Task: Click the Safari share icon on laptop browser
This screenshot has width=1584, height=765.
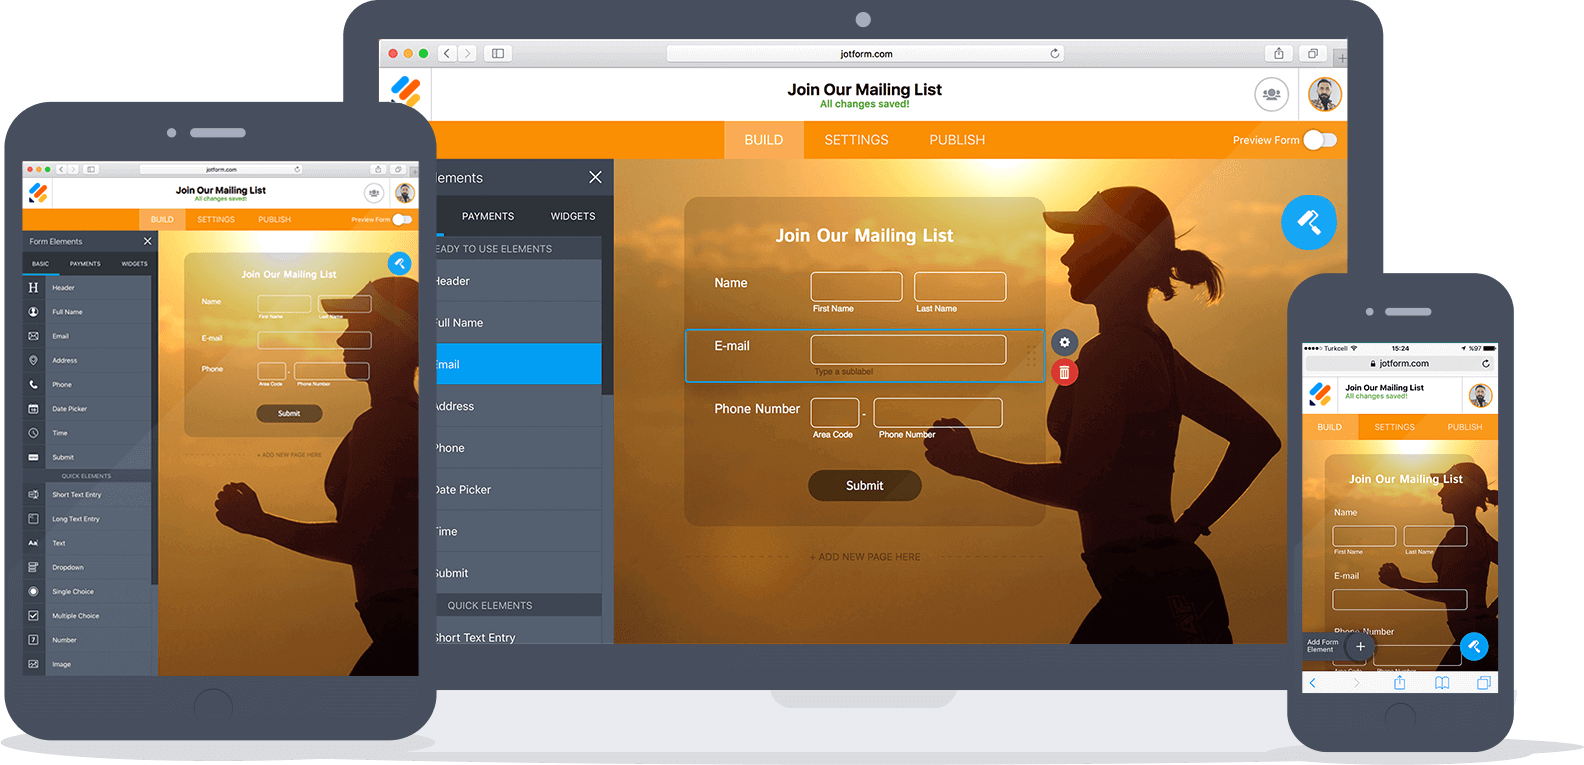Action: click(1278, 54)
